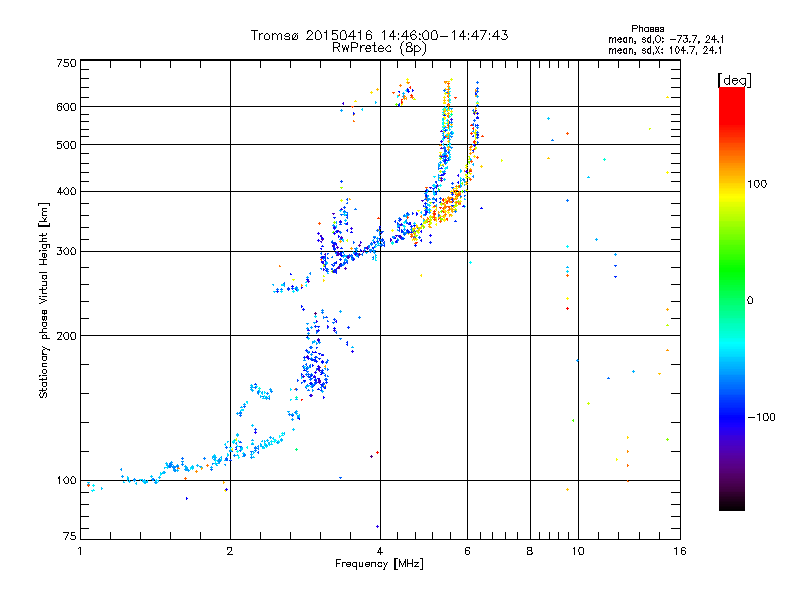Click the colorbar label "100"

757,184
